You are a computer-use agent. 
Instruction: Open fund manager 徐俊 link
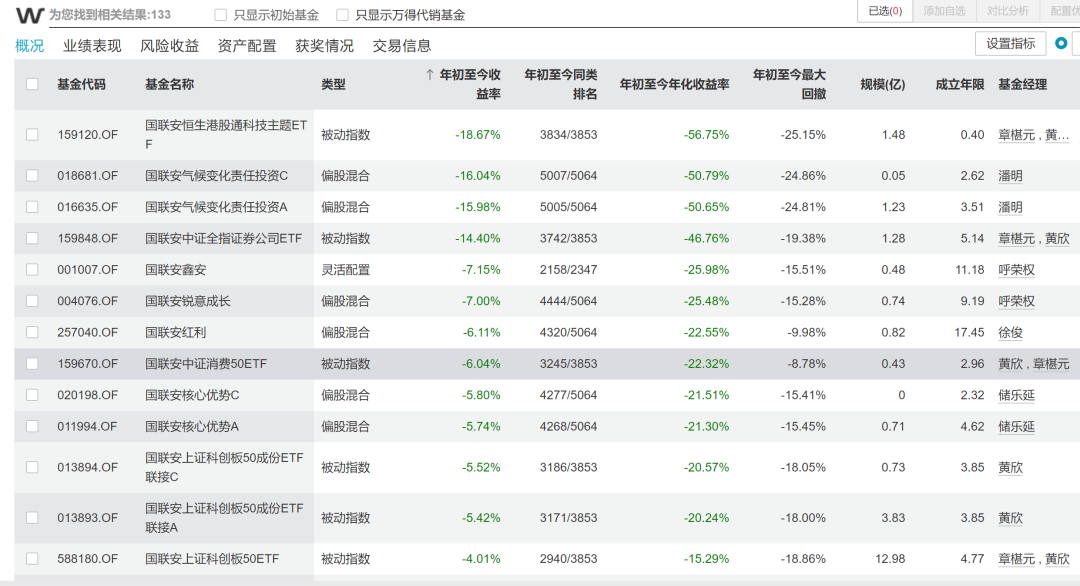point(1010,332)
